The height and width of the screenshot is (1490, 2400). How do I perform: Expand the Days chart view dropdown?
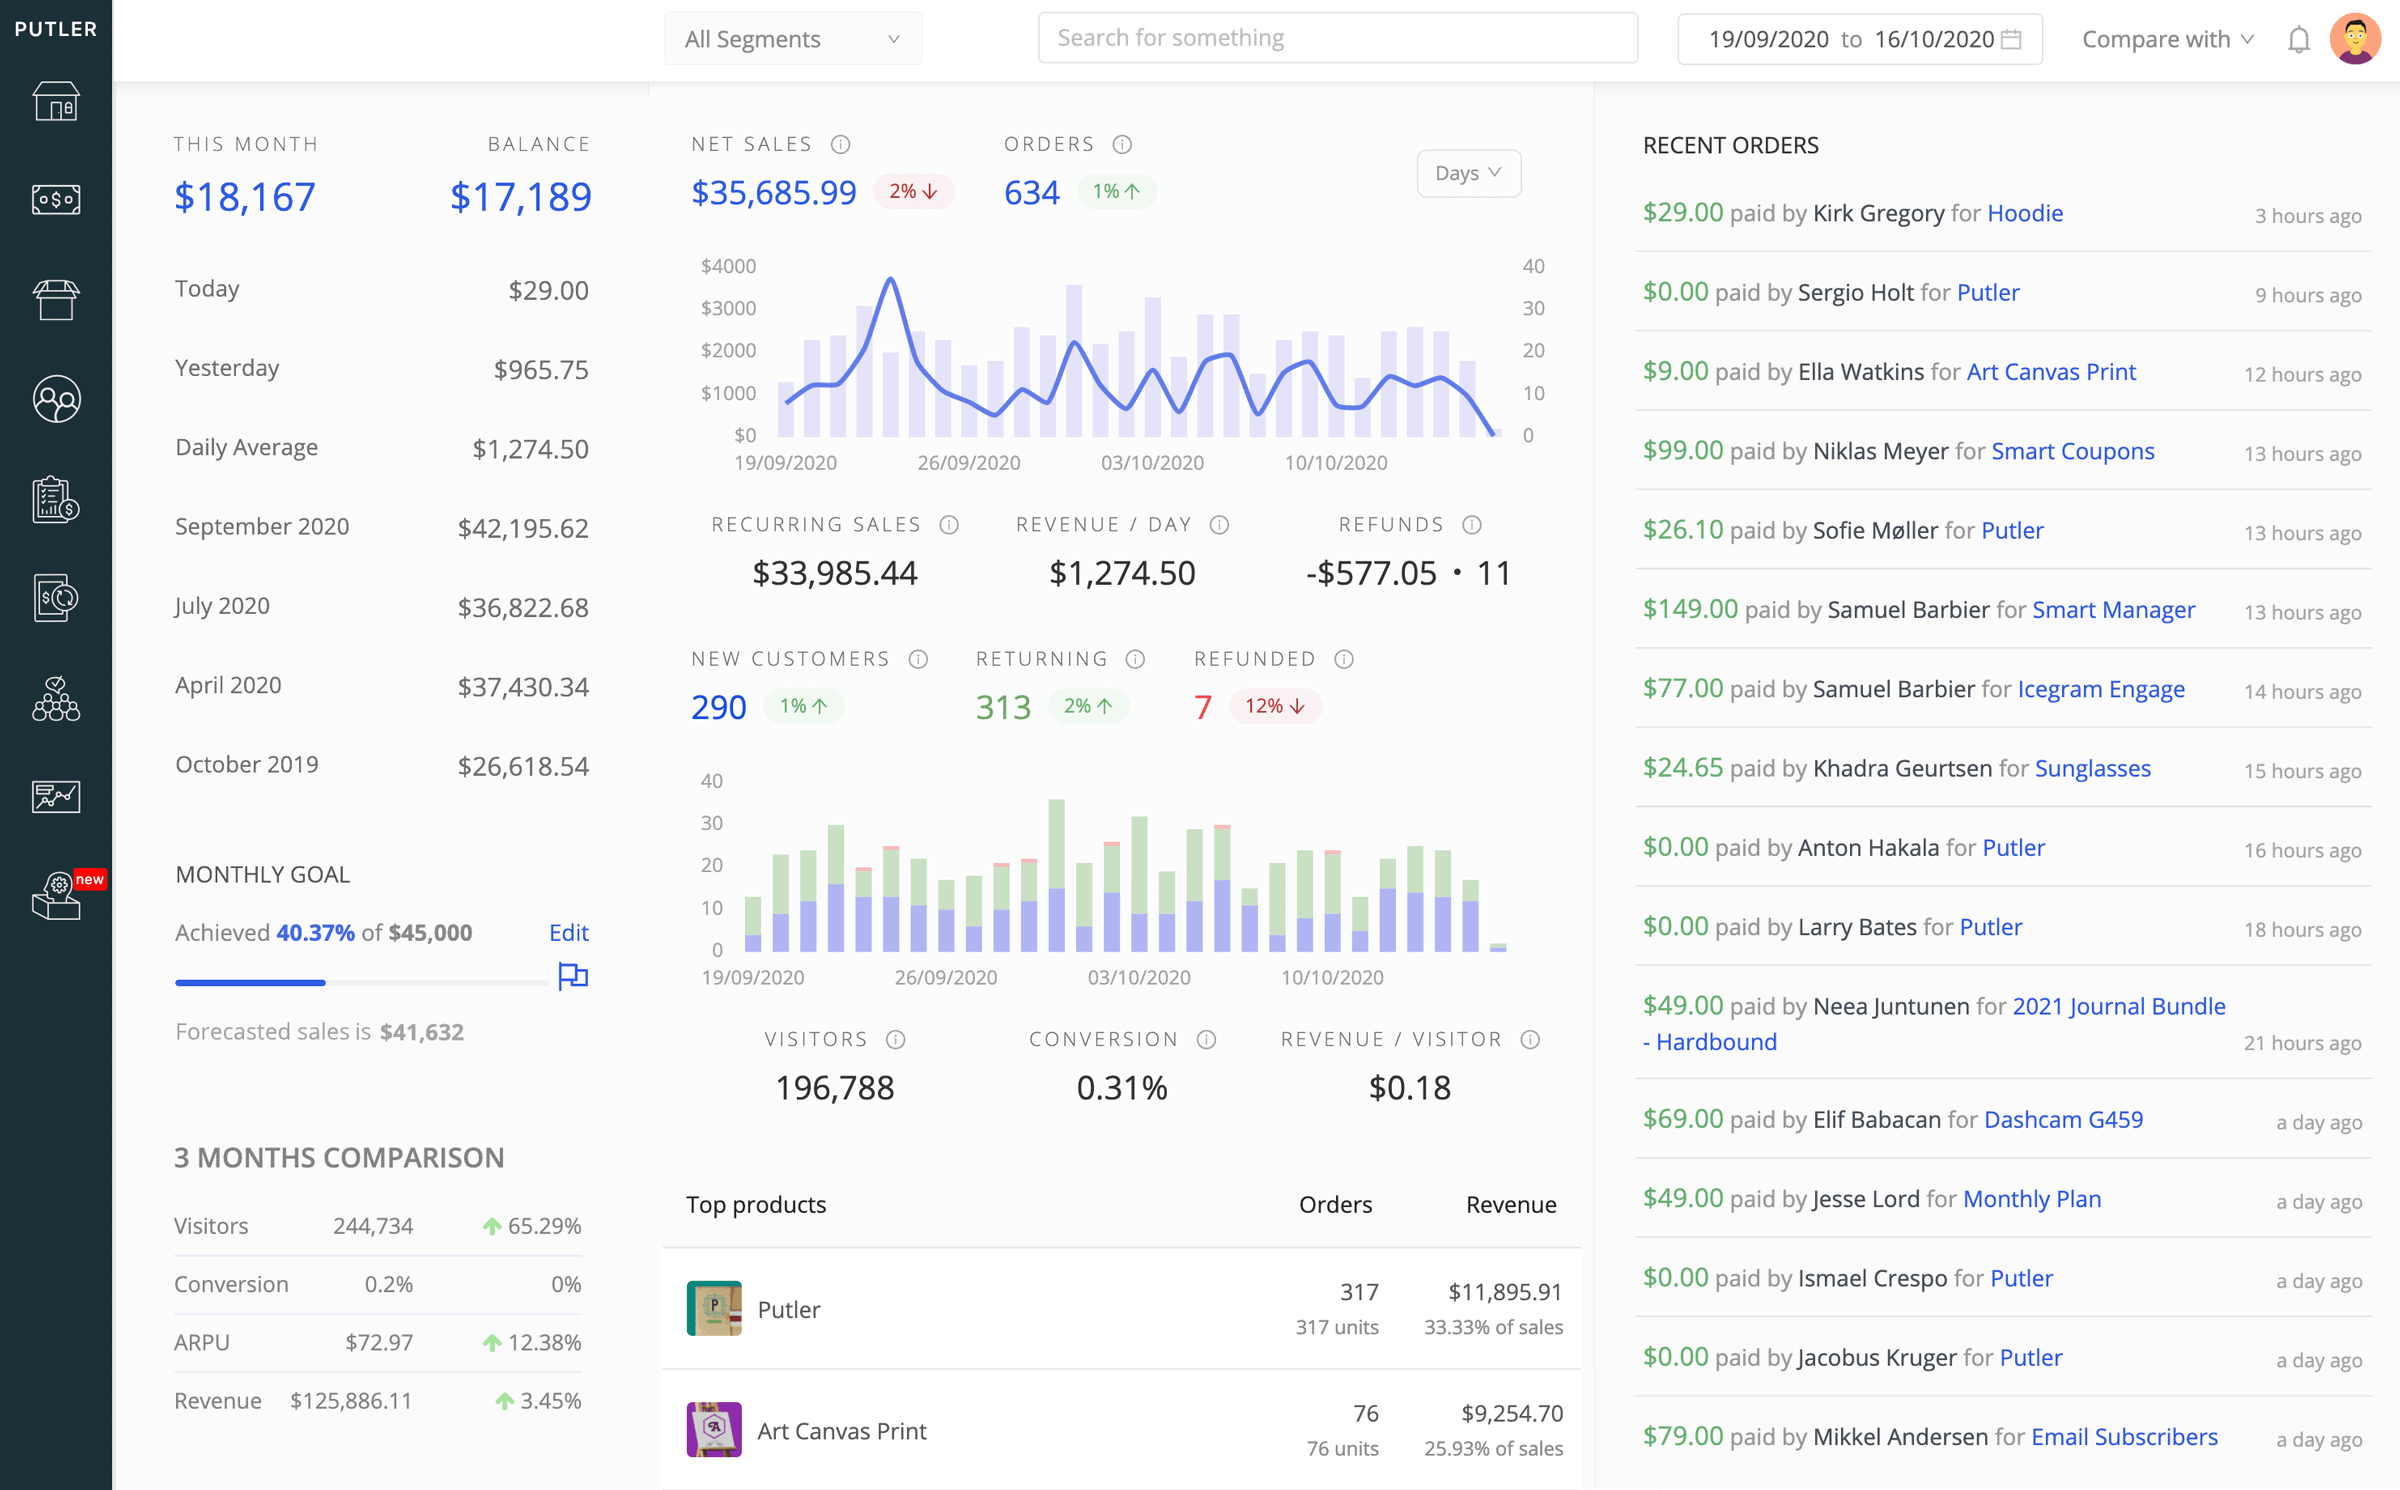click(1468, 172)
